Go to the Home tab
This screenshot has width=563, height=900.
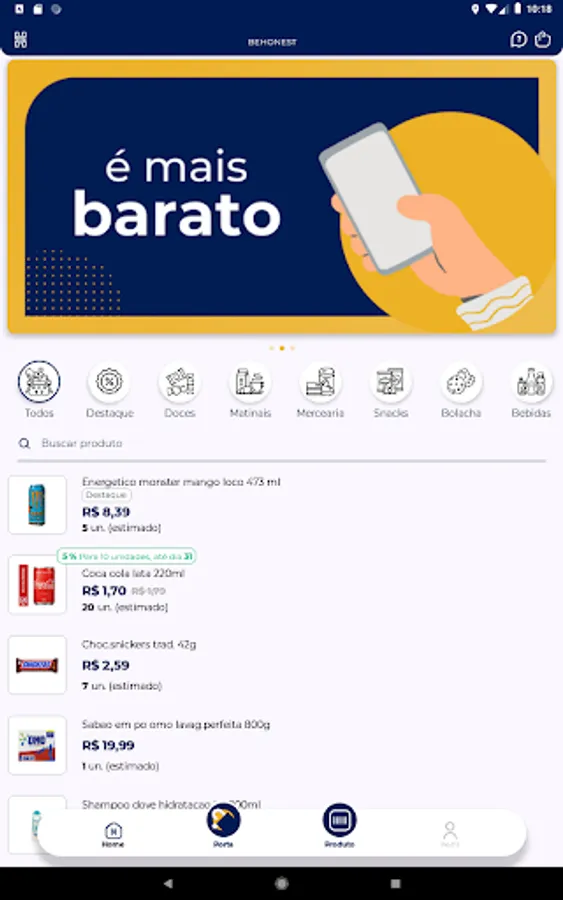pos(113,835)
